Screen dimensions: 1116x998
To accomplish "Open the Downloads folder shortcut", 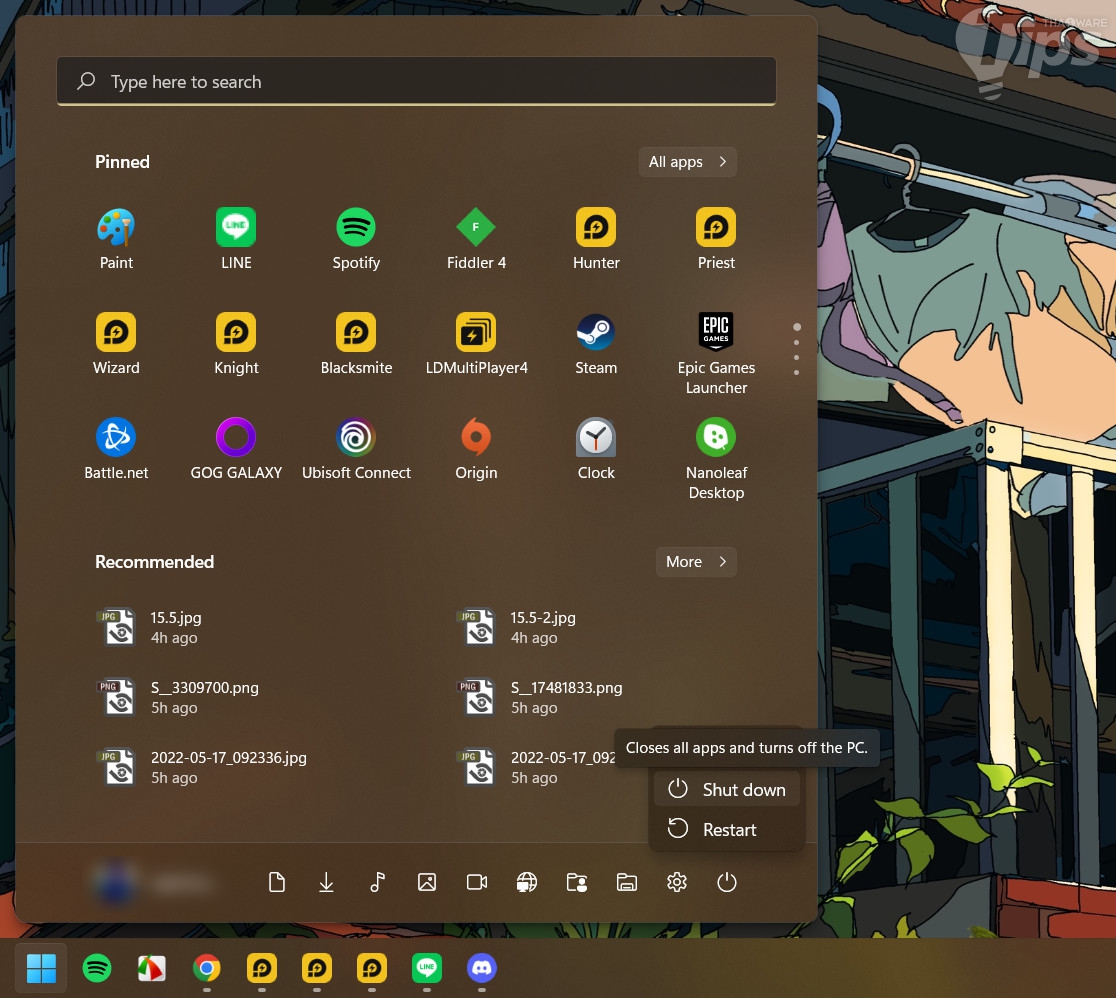I will [326, 882].
